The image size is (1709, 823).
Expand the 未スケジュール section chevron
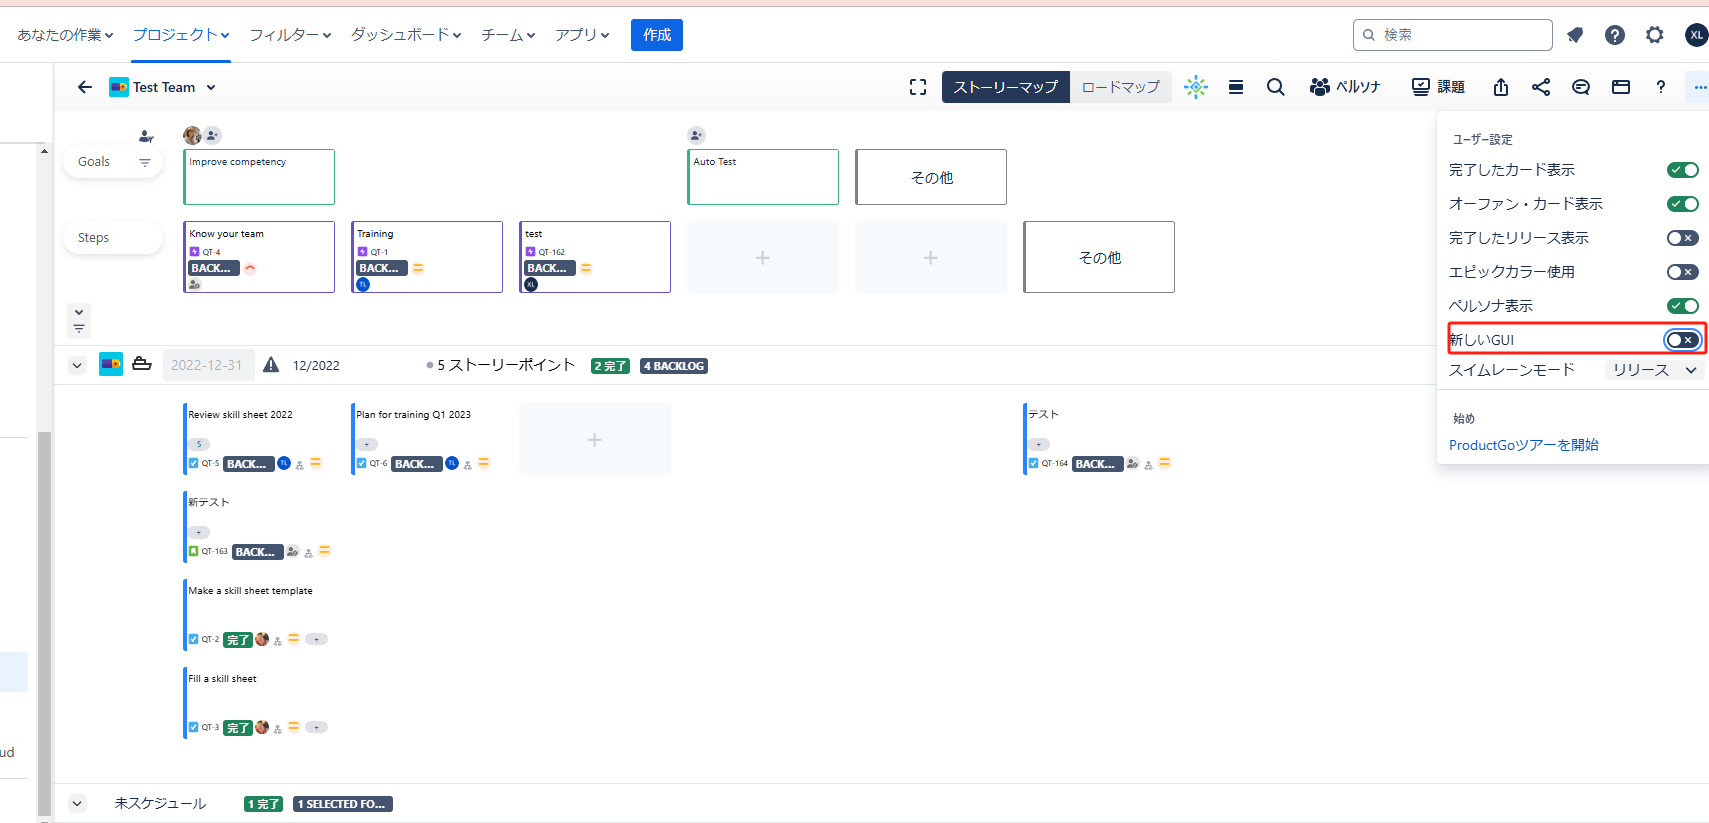[x=77, y=803]
